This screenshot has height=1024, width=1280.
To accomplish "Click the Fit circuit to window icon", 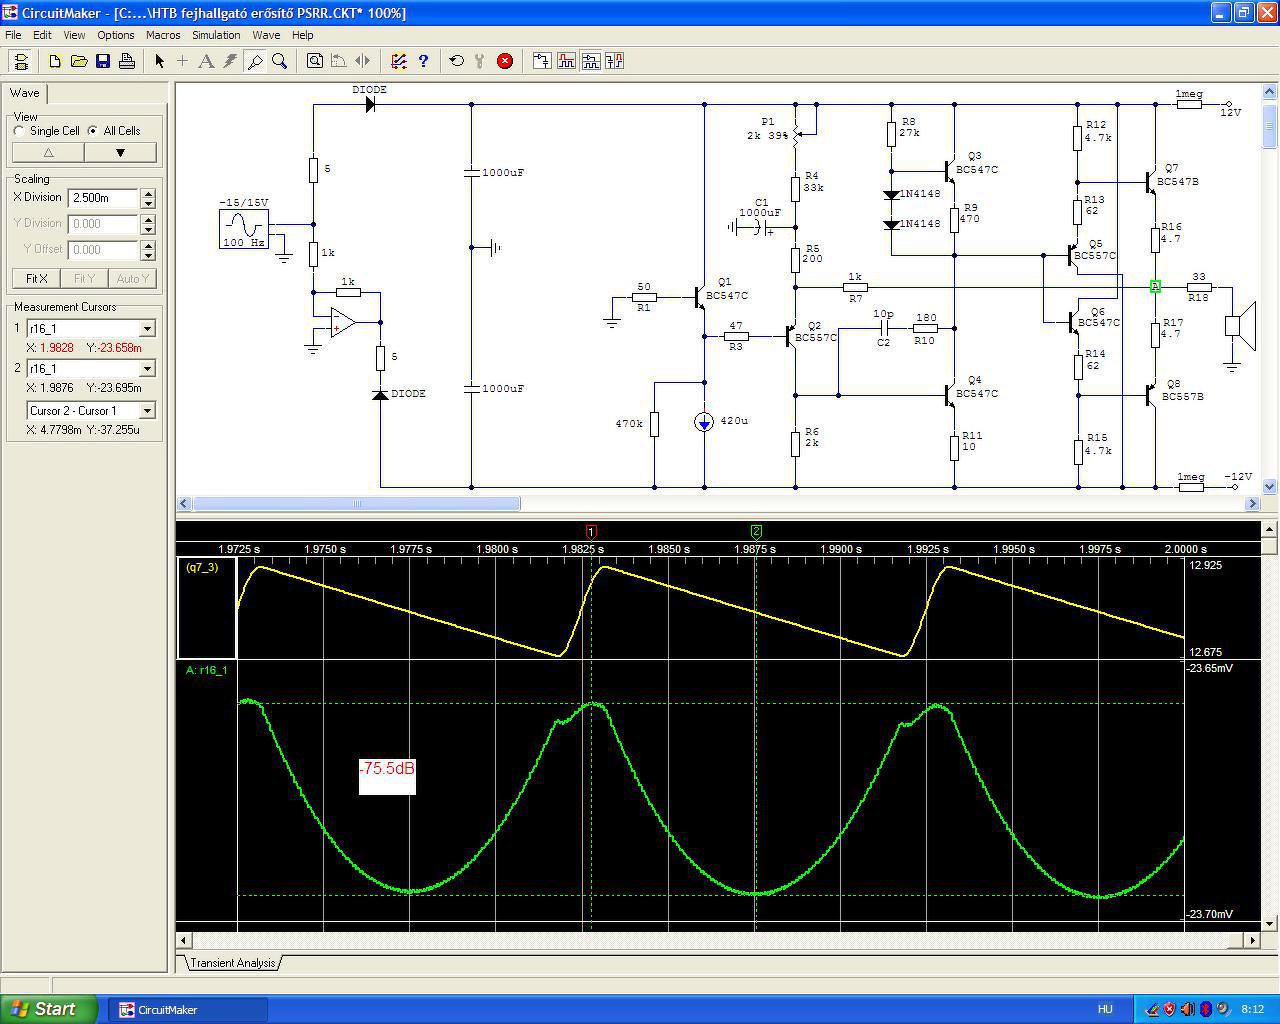I will 314,61.
